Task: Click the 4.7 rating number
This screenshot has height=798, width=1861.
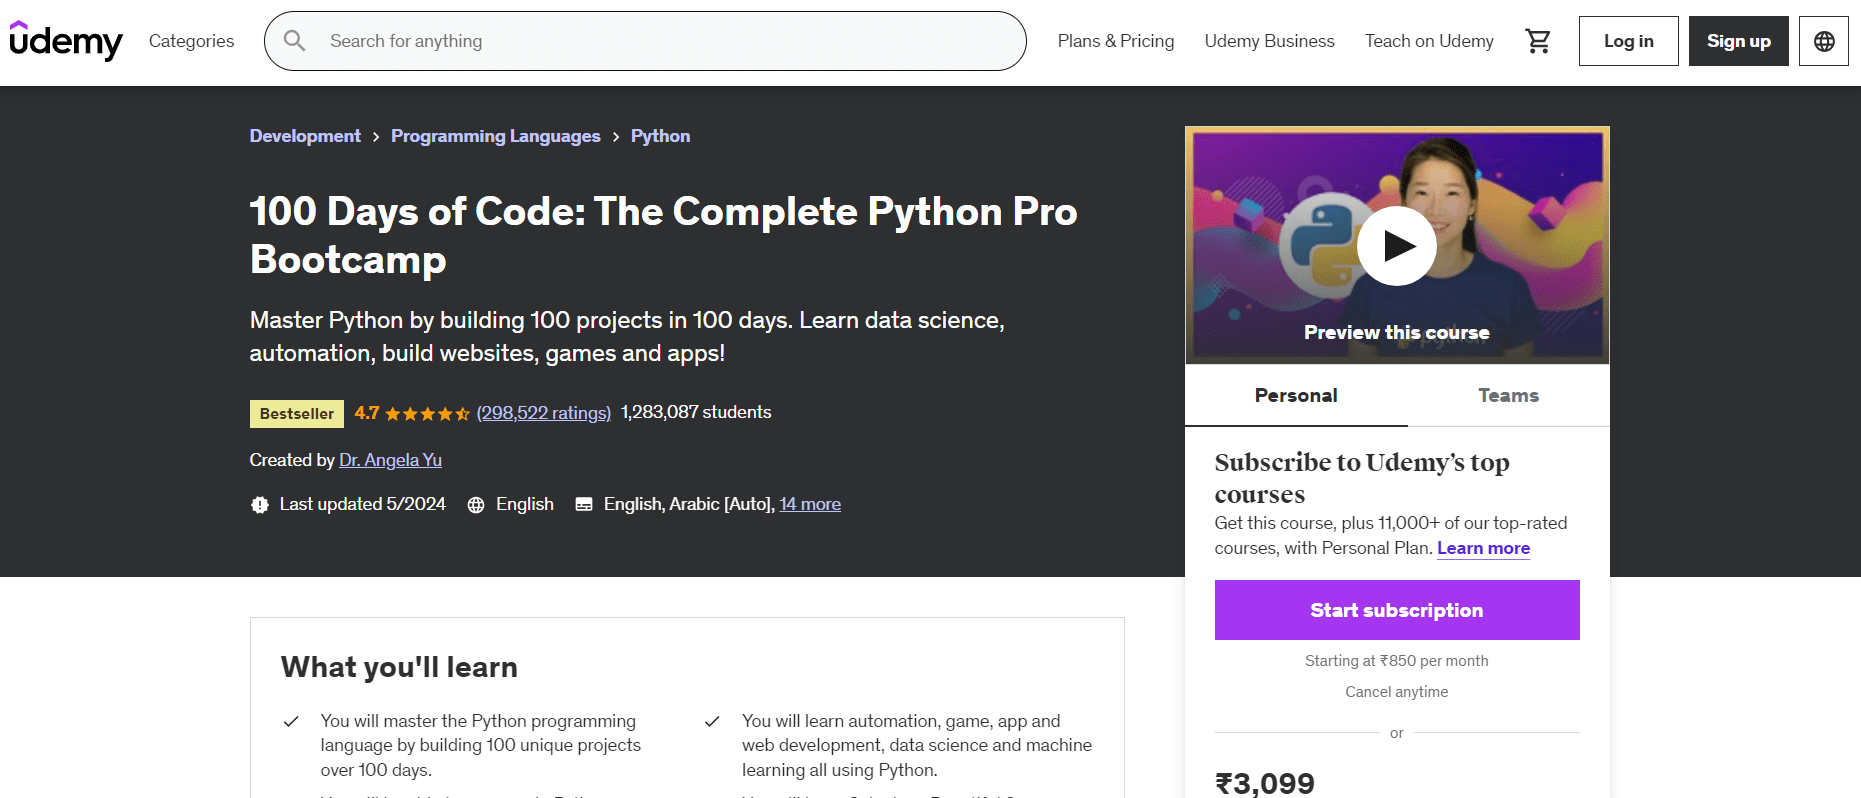Action: click(367, 413)
